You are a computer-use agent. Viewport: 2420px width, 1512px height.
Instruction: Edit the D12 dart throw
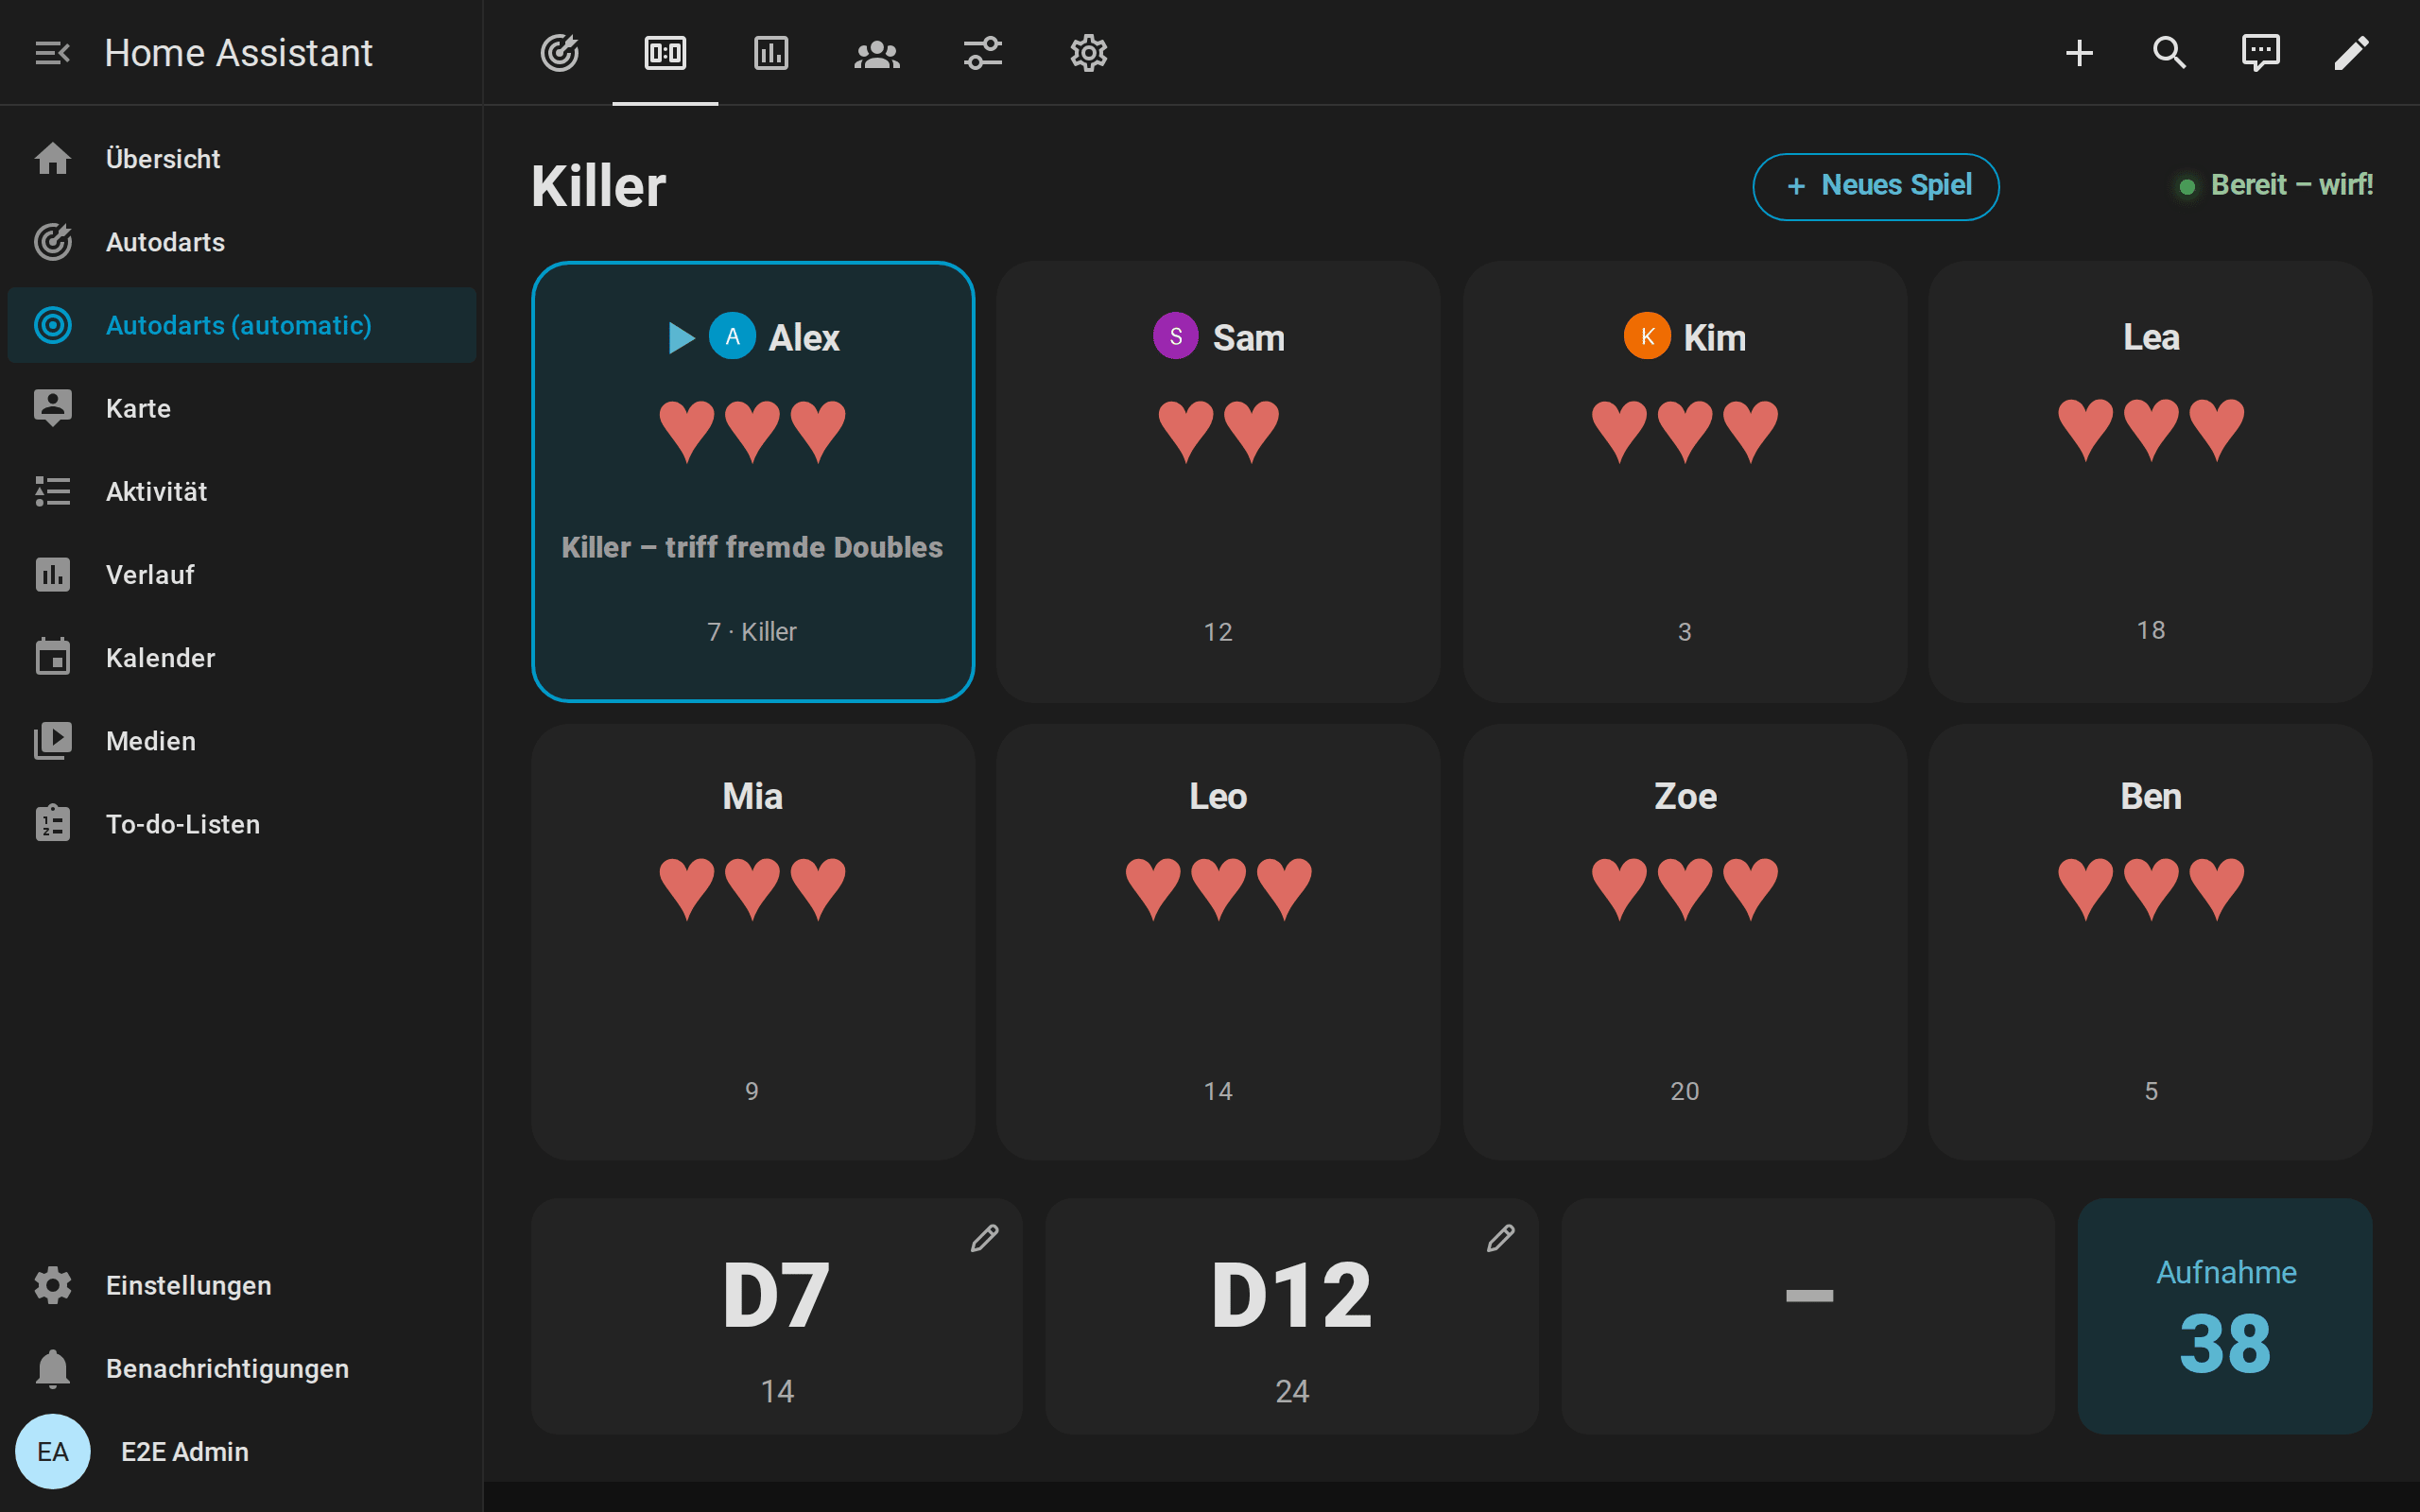tap(1501, 1238)
